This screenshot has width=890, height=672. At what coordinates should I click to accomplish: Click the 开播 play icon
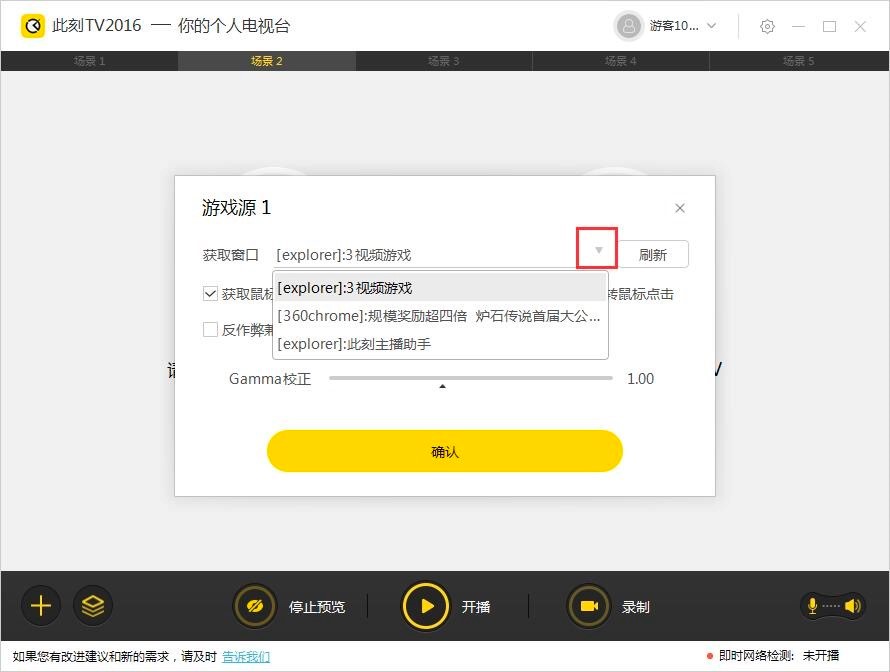tap(425, 605)
